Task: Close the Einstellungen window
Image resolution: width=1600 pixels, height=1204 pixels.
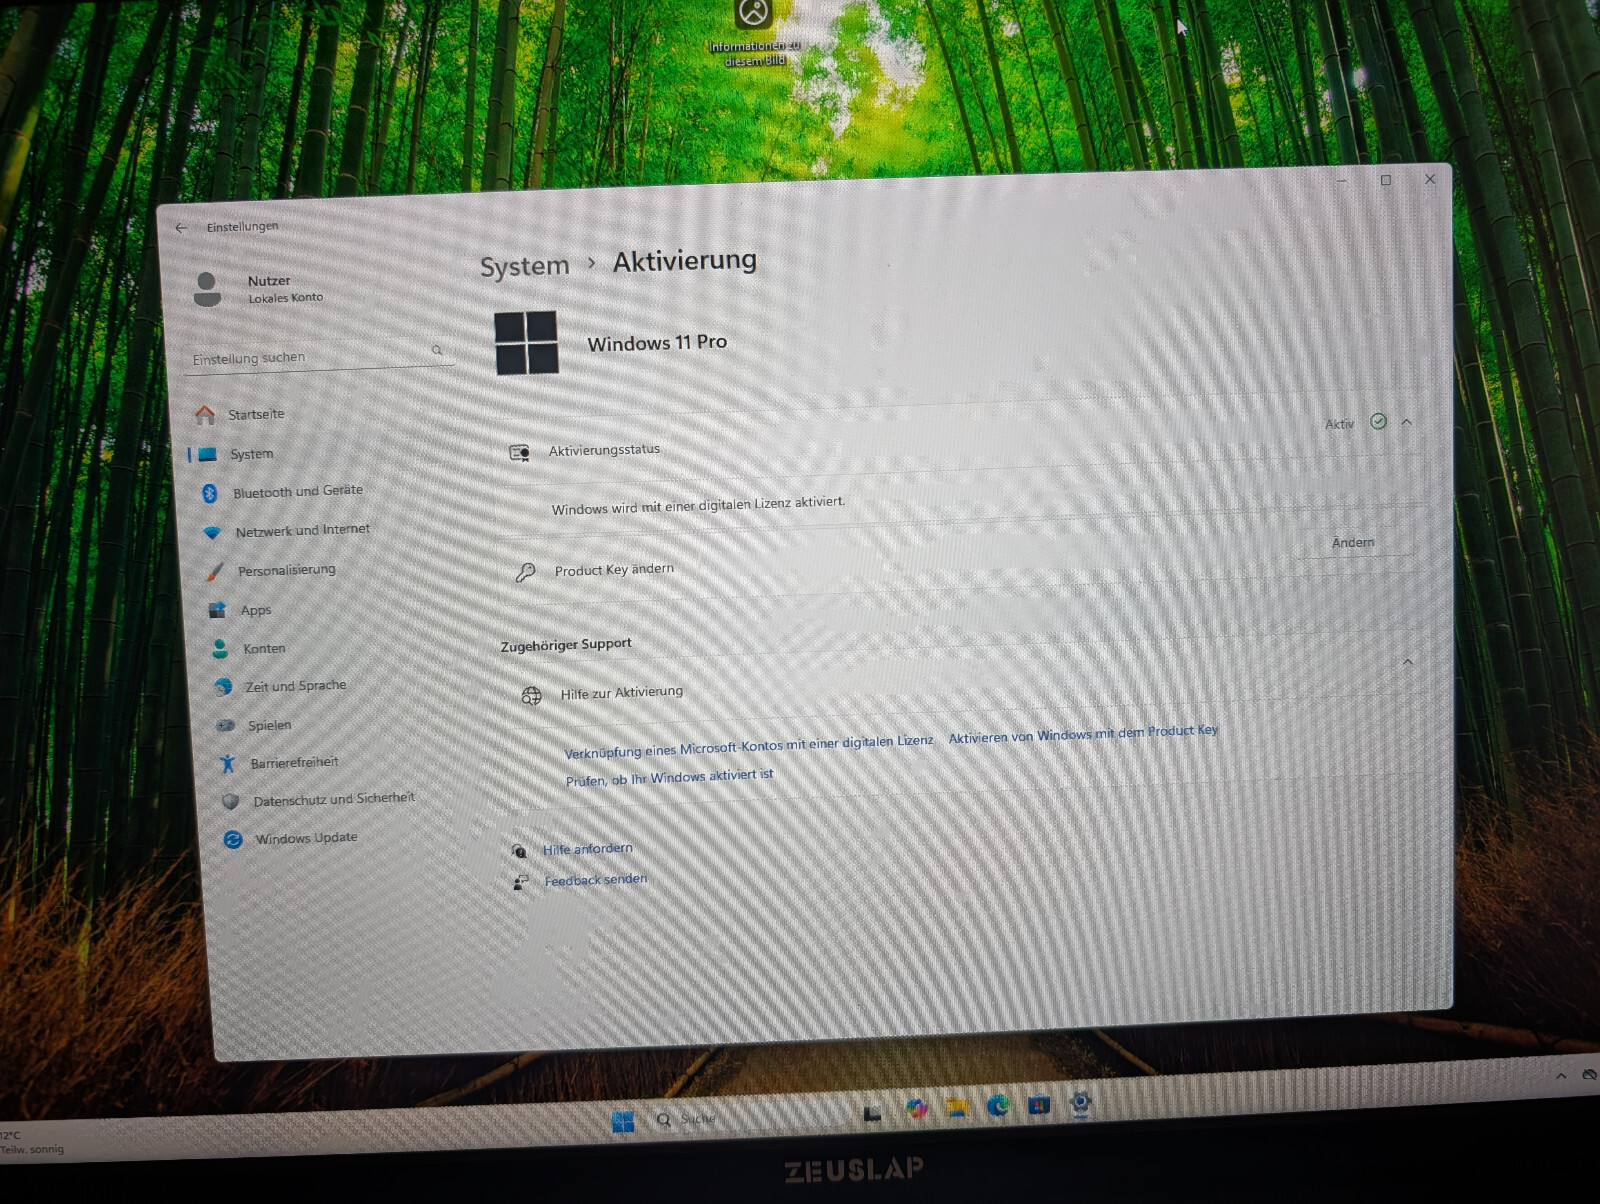Action: click(1430, 179)
